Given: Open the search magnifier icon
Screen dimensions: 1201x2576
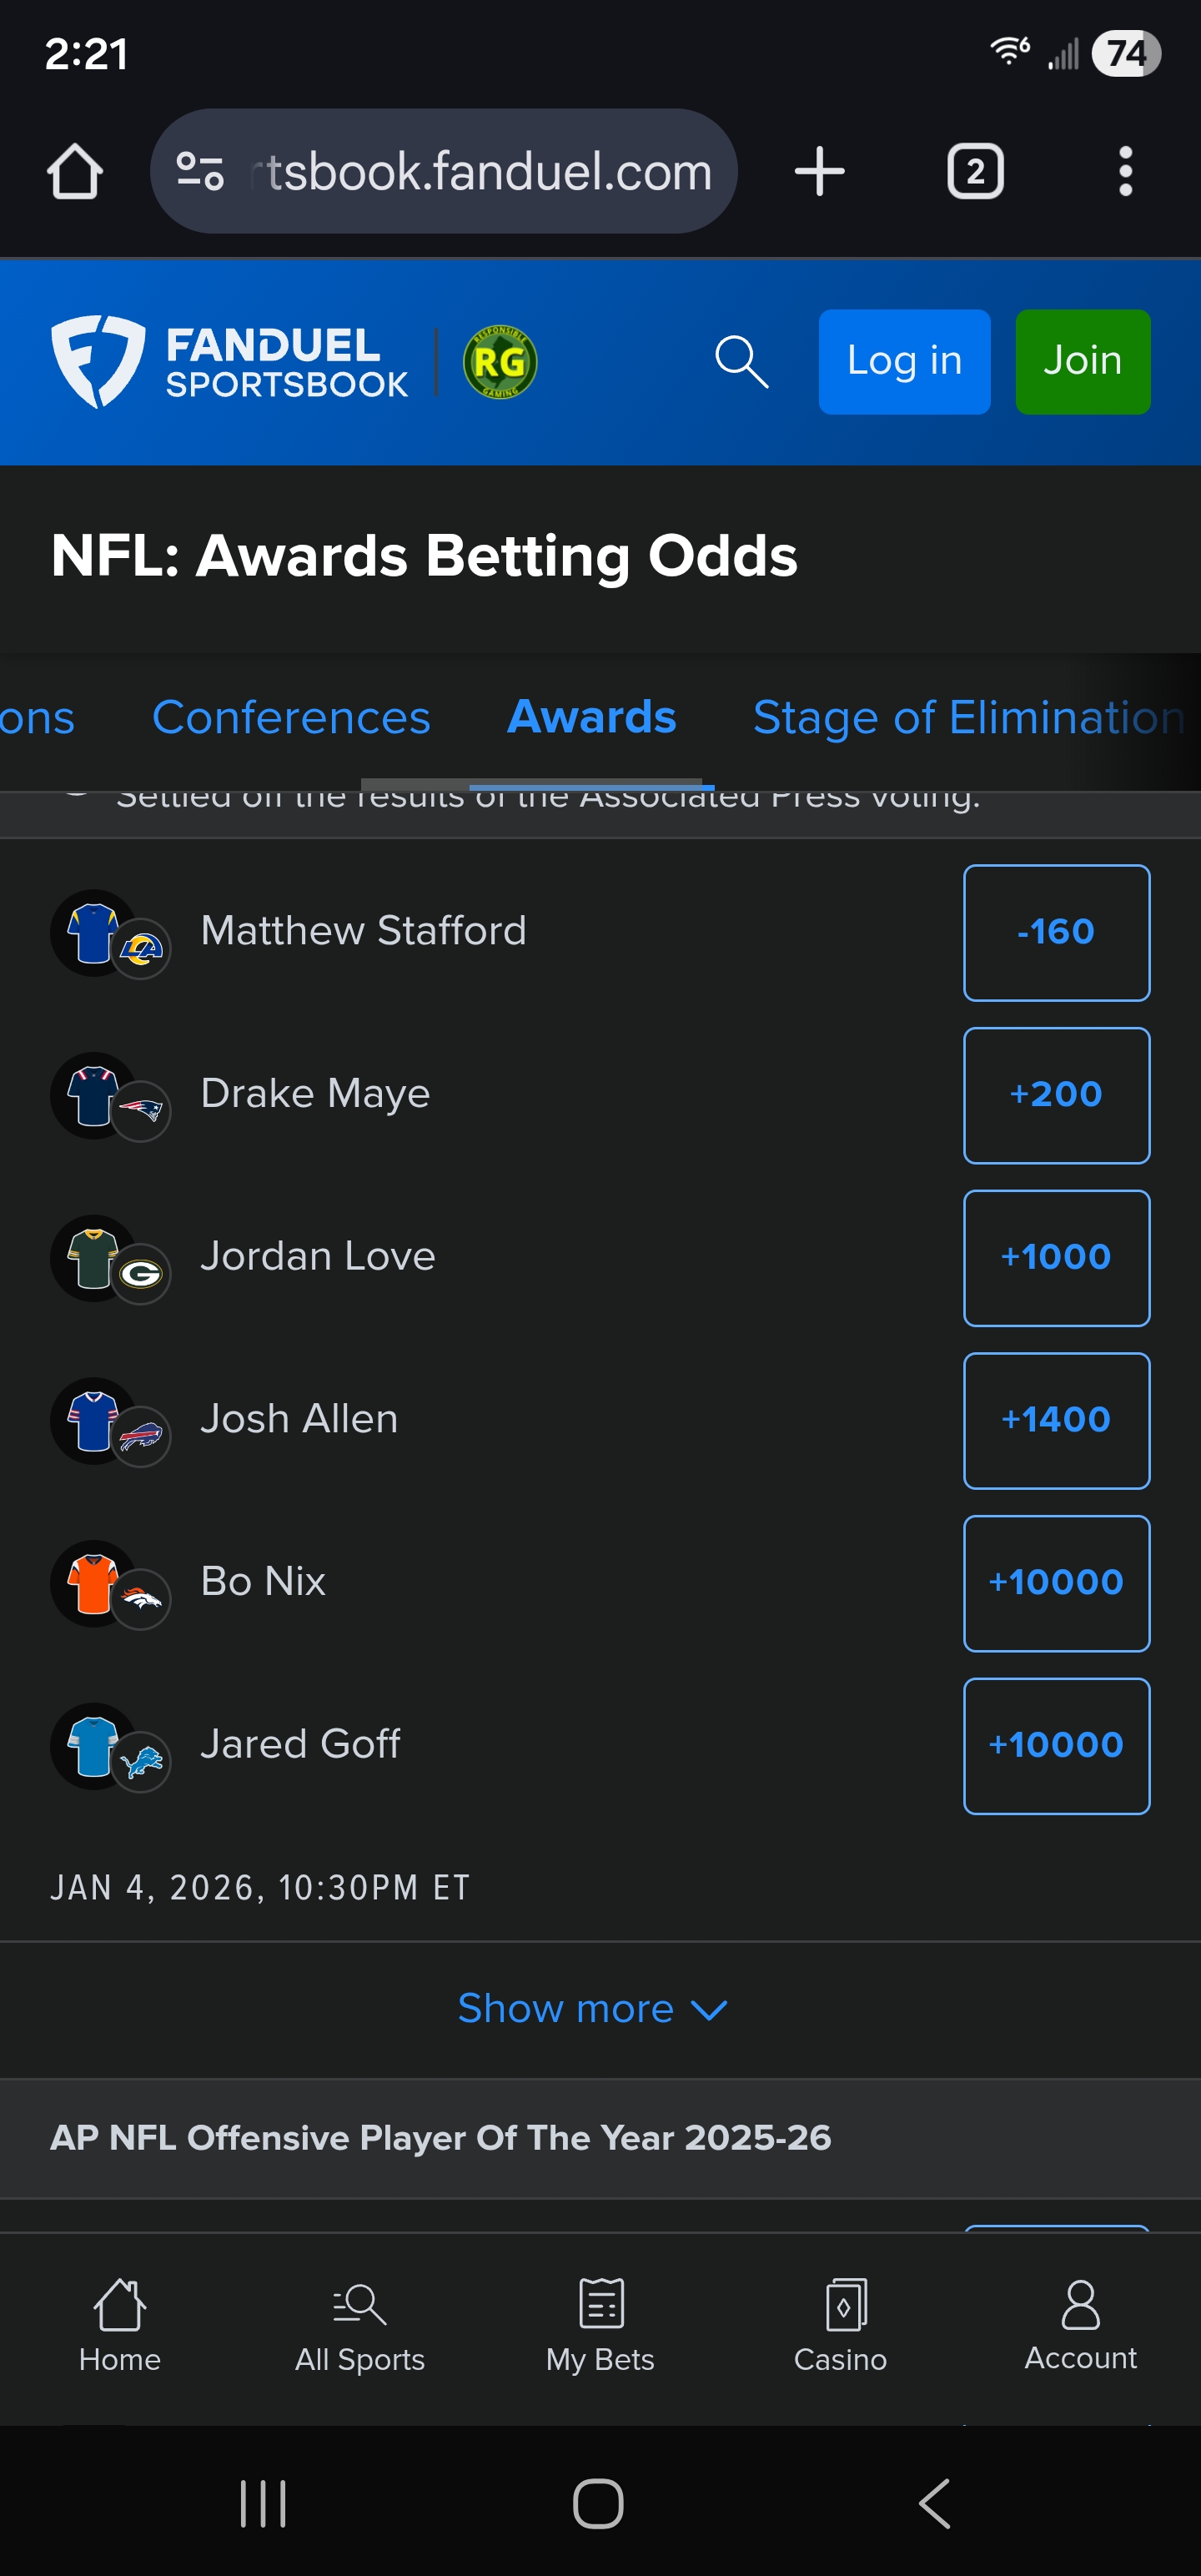Looking at the screenshot, I should (741, 362).
